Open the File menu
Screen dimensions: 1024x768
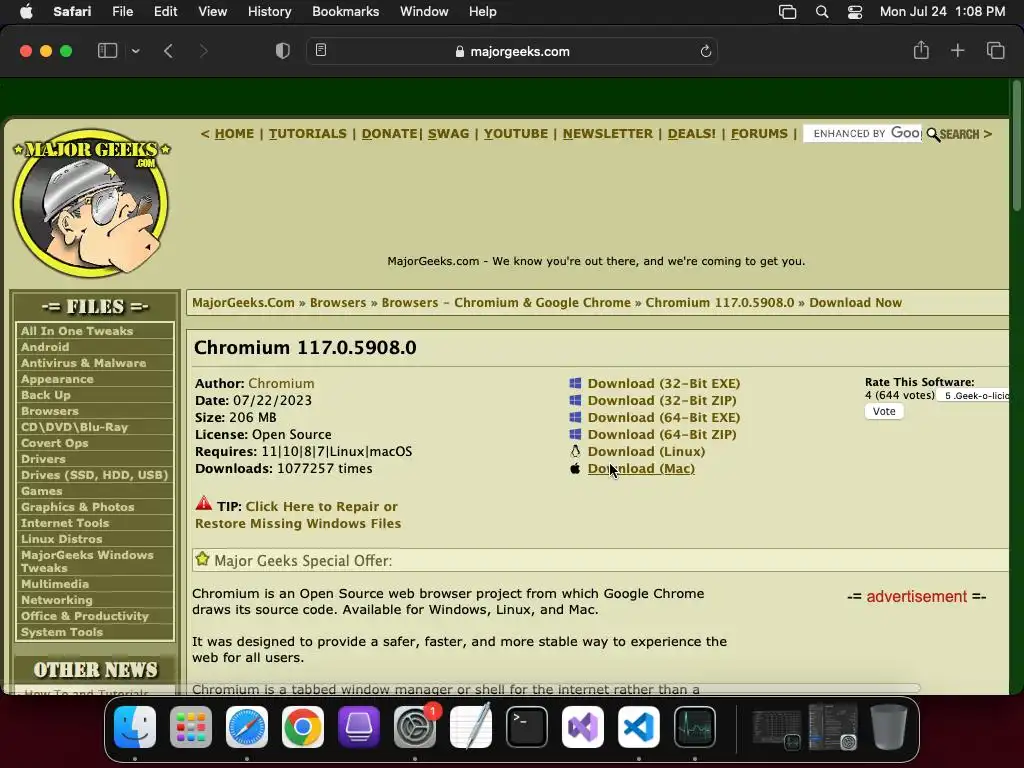click(x=122, y=11)
